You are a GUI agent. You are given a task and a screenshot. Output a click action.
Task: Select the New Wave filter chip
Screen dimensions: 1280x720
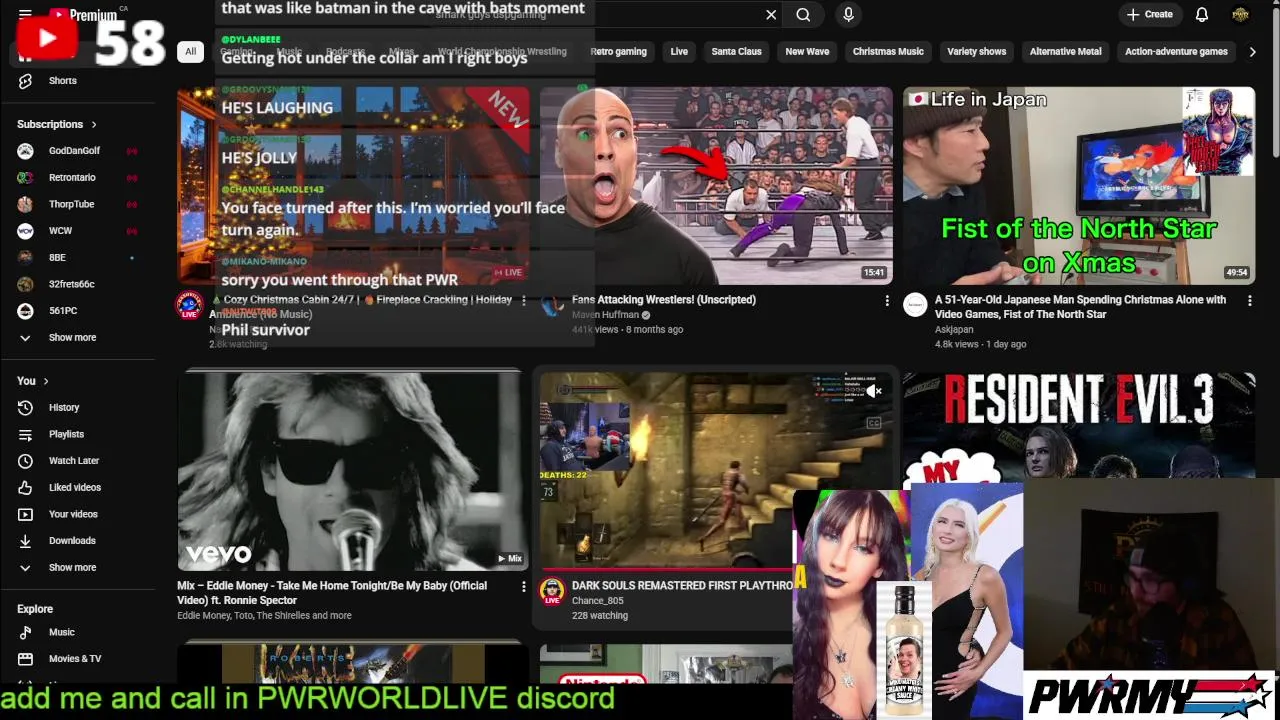coord(807,52)
